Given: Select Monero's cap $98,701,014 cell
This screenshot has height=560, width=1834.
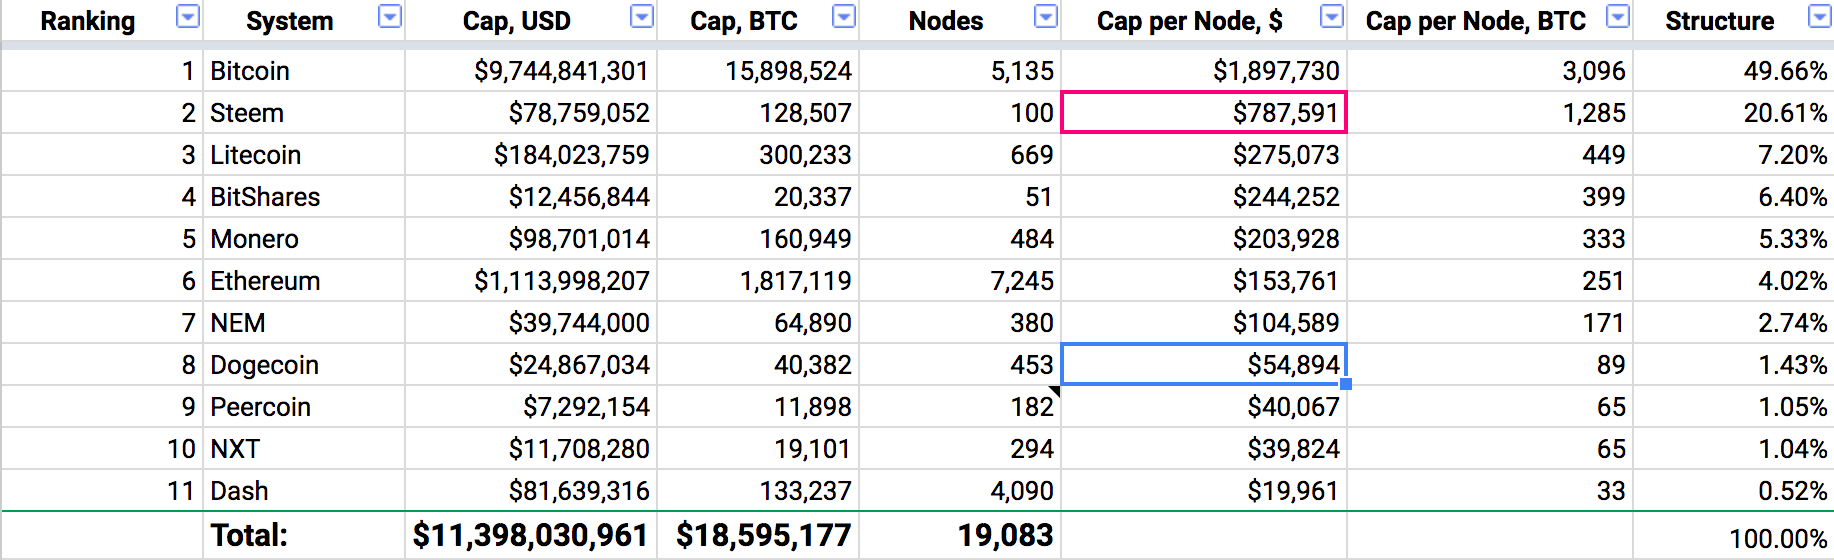Looking at the screenshot, I should click(x=531, y=239).
